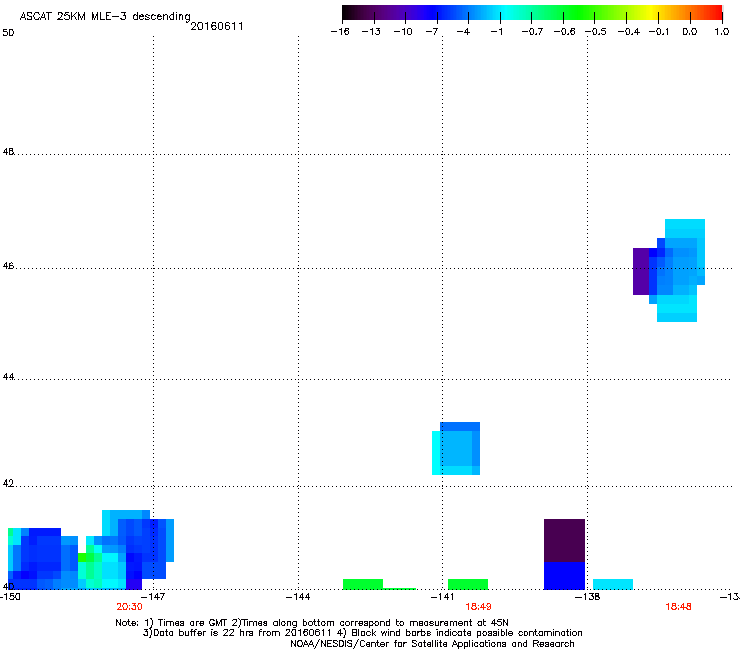740x650 pixels.
Task: Click the red end of color bar
Action: point(713,13)
